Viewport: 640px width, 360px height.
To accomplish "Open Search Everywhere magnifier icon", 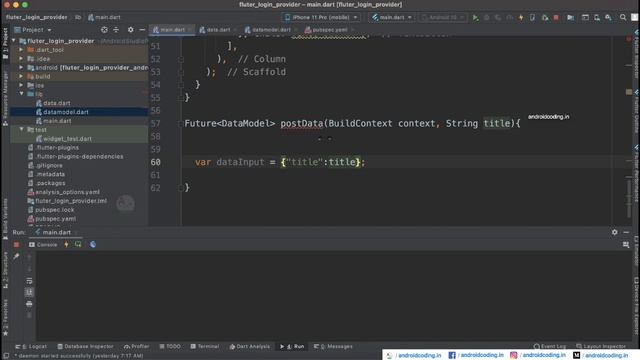I will point(623,18).
